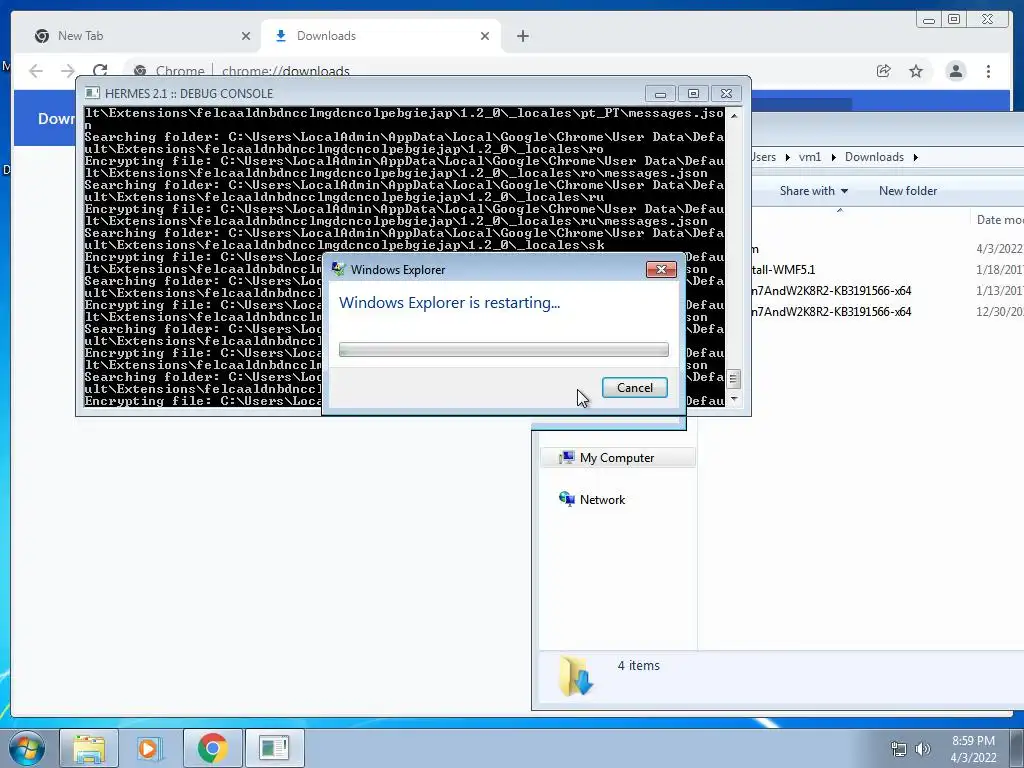This screenshot has height=768, width=1024.
Task: Go back in Chrome navigation
Action: (36, 71)
